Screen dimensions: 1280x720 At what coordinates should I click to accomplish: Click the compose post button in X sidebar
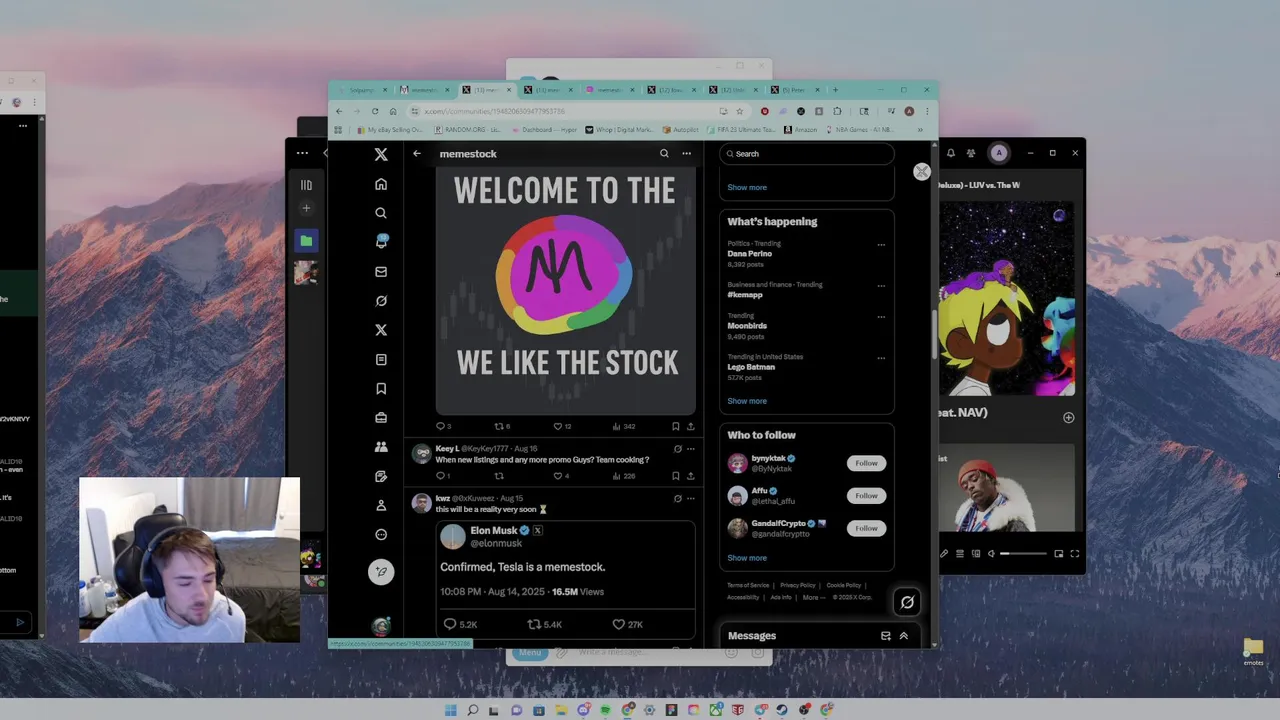(x=381, y=571)
